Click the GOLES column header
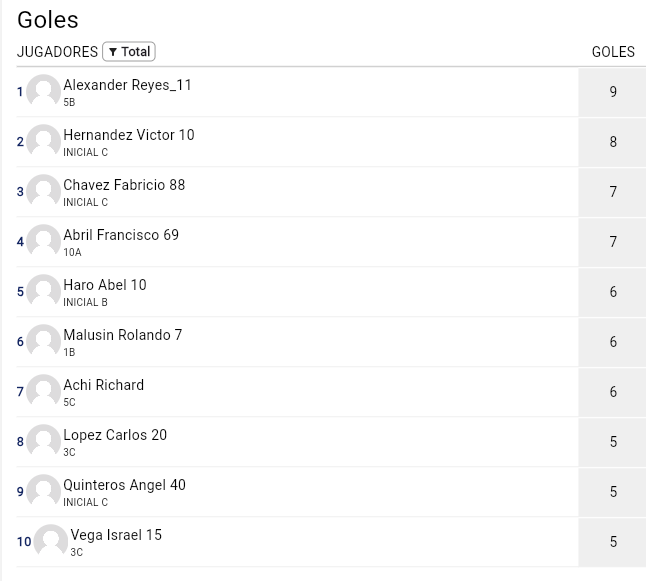The image size is (646, 581). (x=613, y=52)
